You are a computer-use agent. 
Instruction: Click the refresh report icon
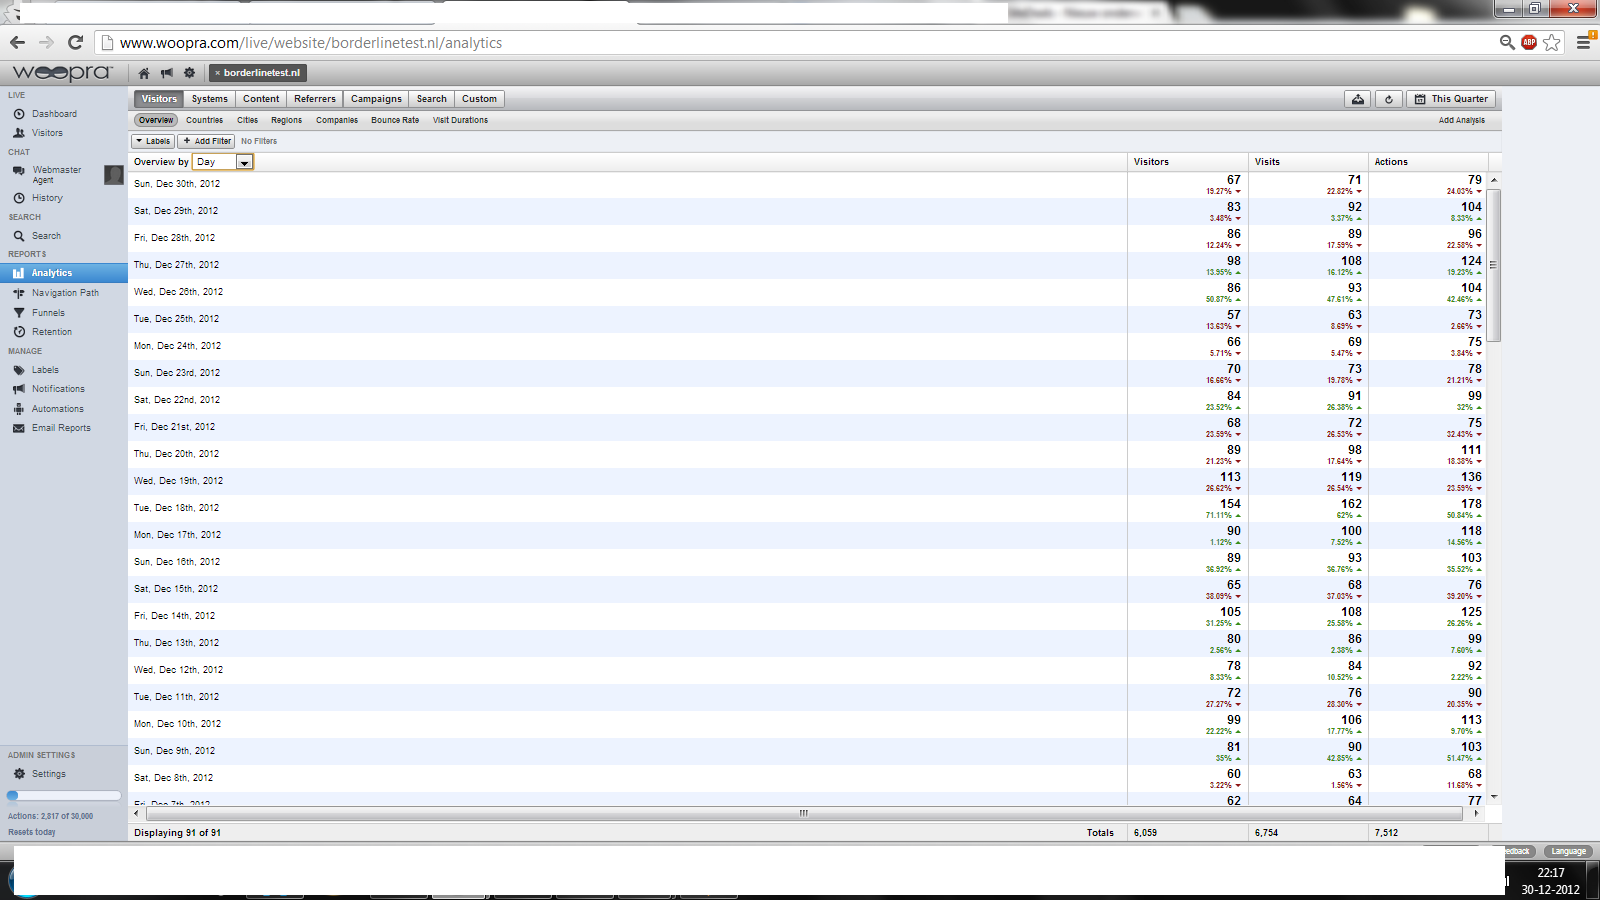(1389, 99)
